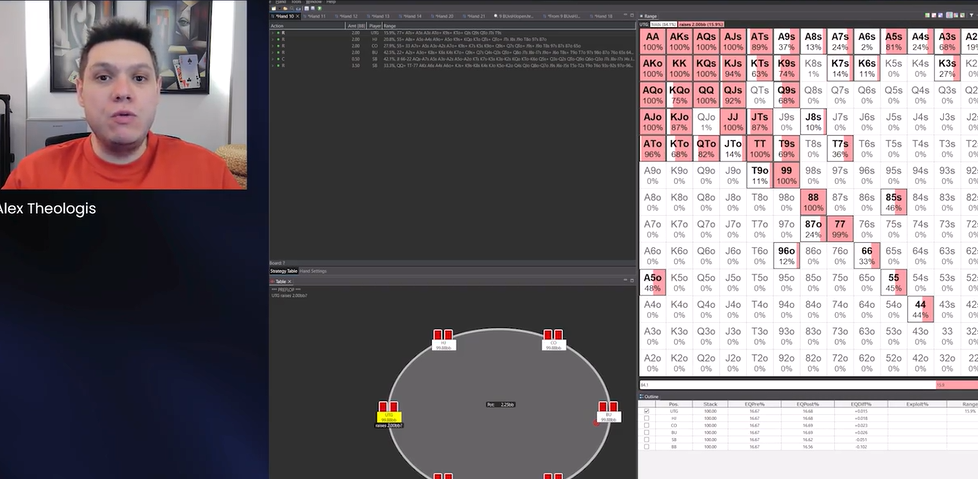Select the folds 84.1% strategy label
The image size is (978, 479).
663,24
